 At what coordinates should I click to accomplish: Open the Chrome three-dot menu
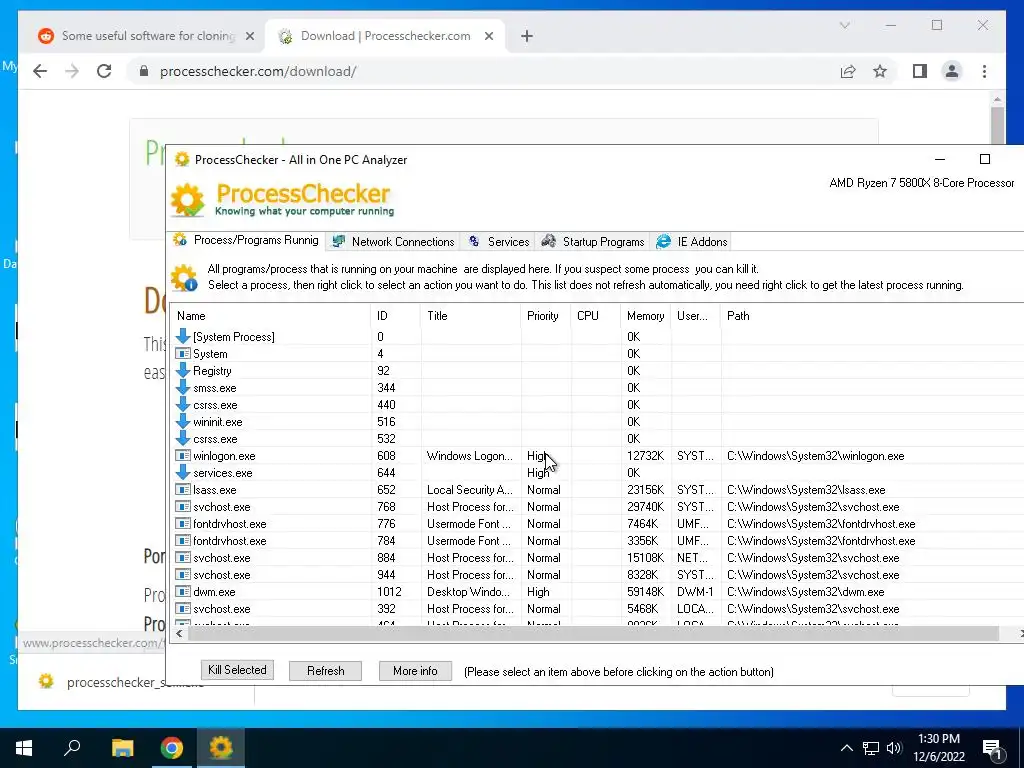pos(984,71)
